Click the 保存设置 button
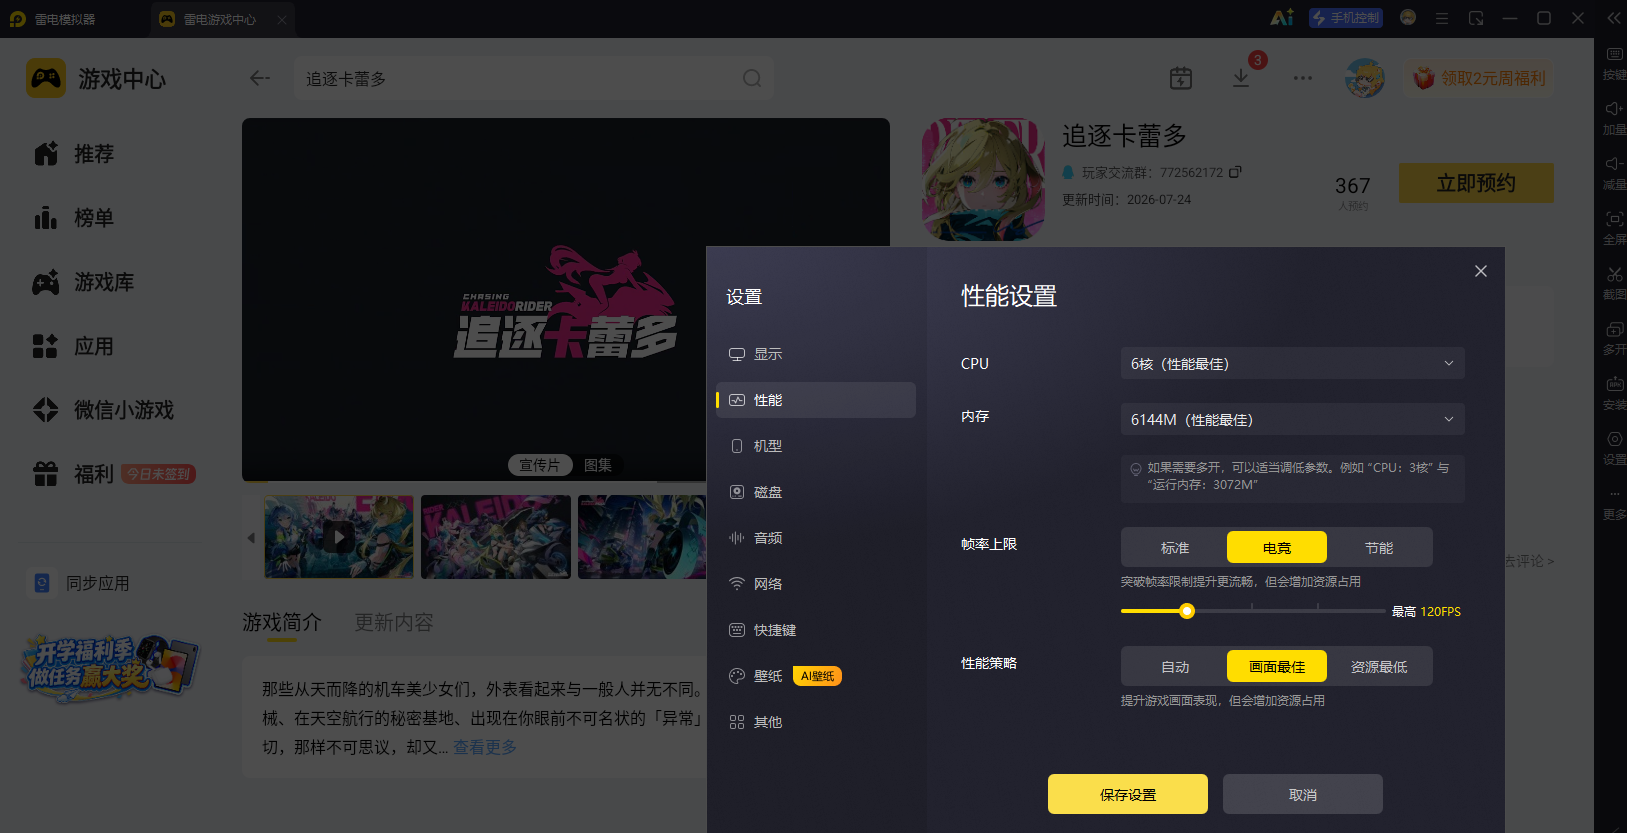Screen dimensions: 1627x833 pyautogui.click(x=1128, y=794)
